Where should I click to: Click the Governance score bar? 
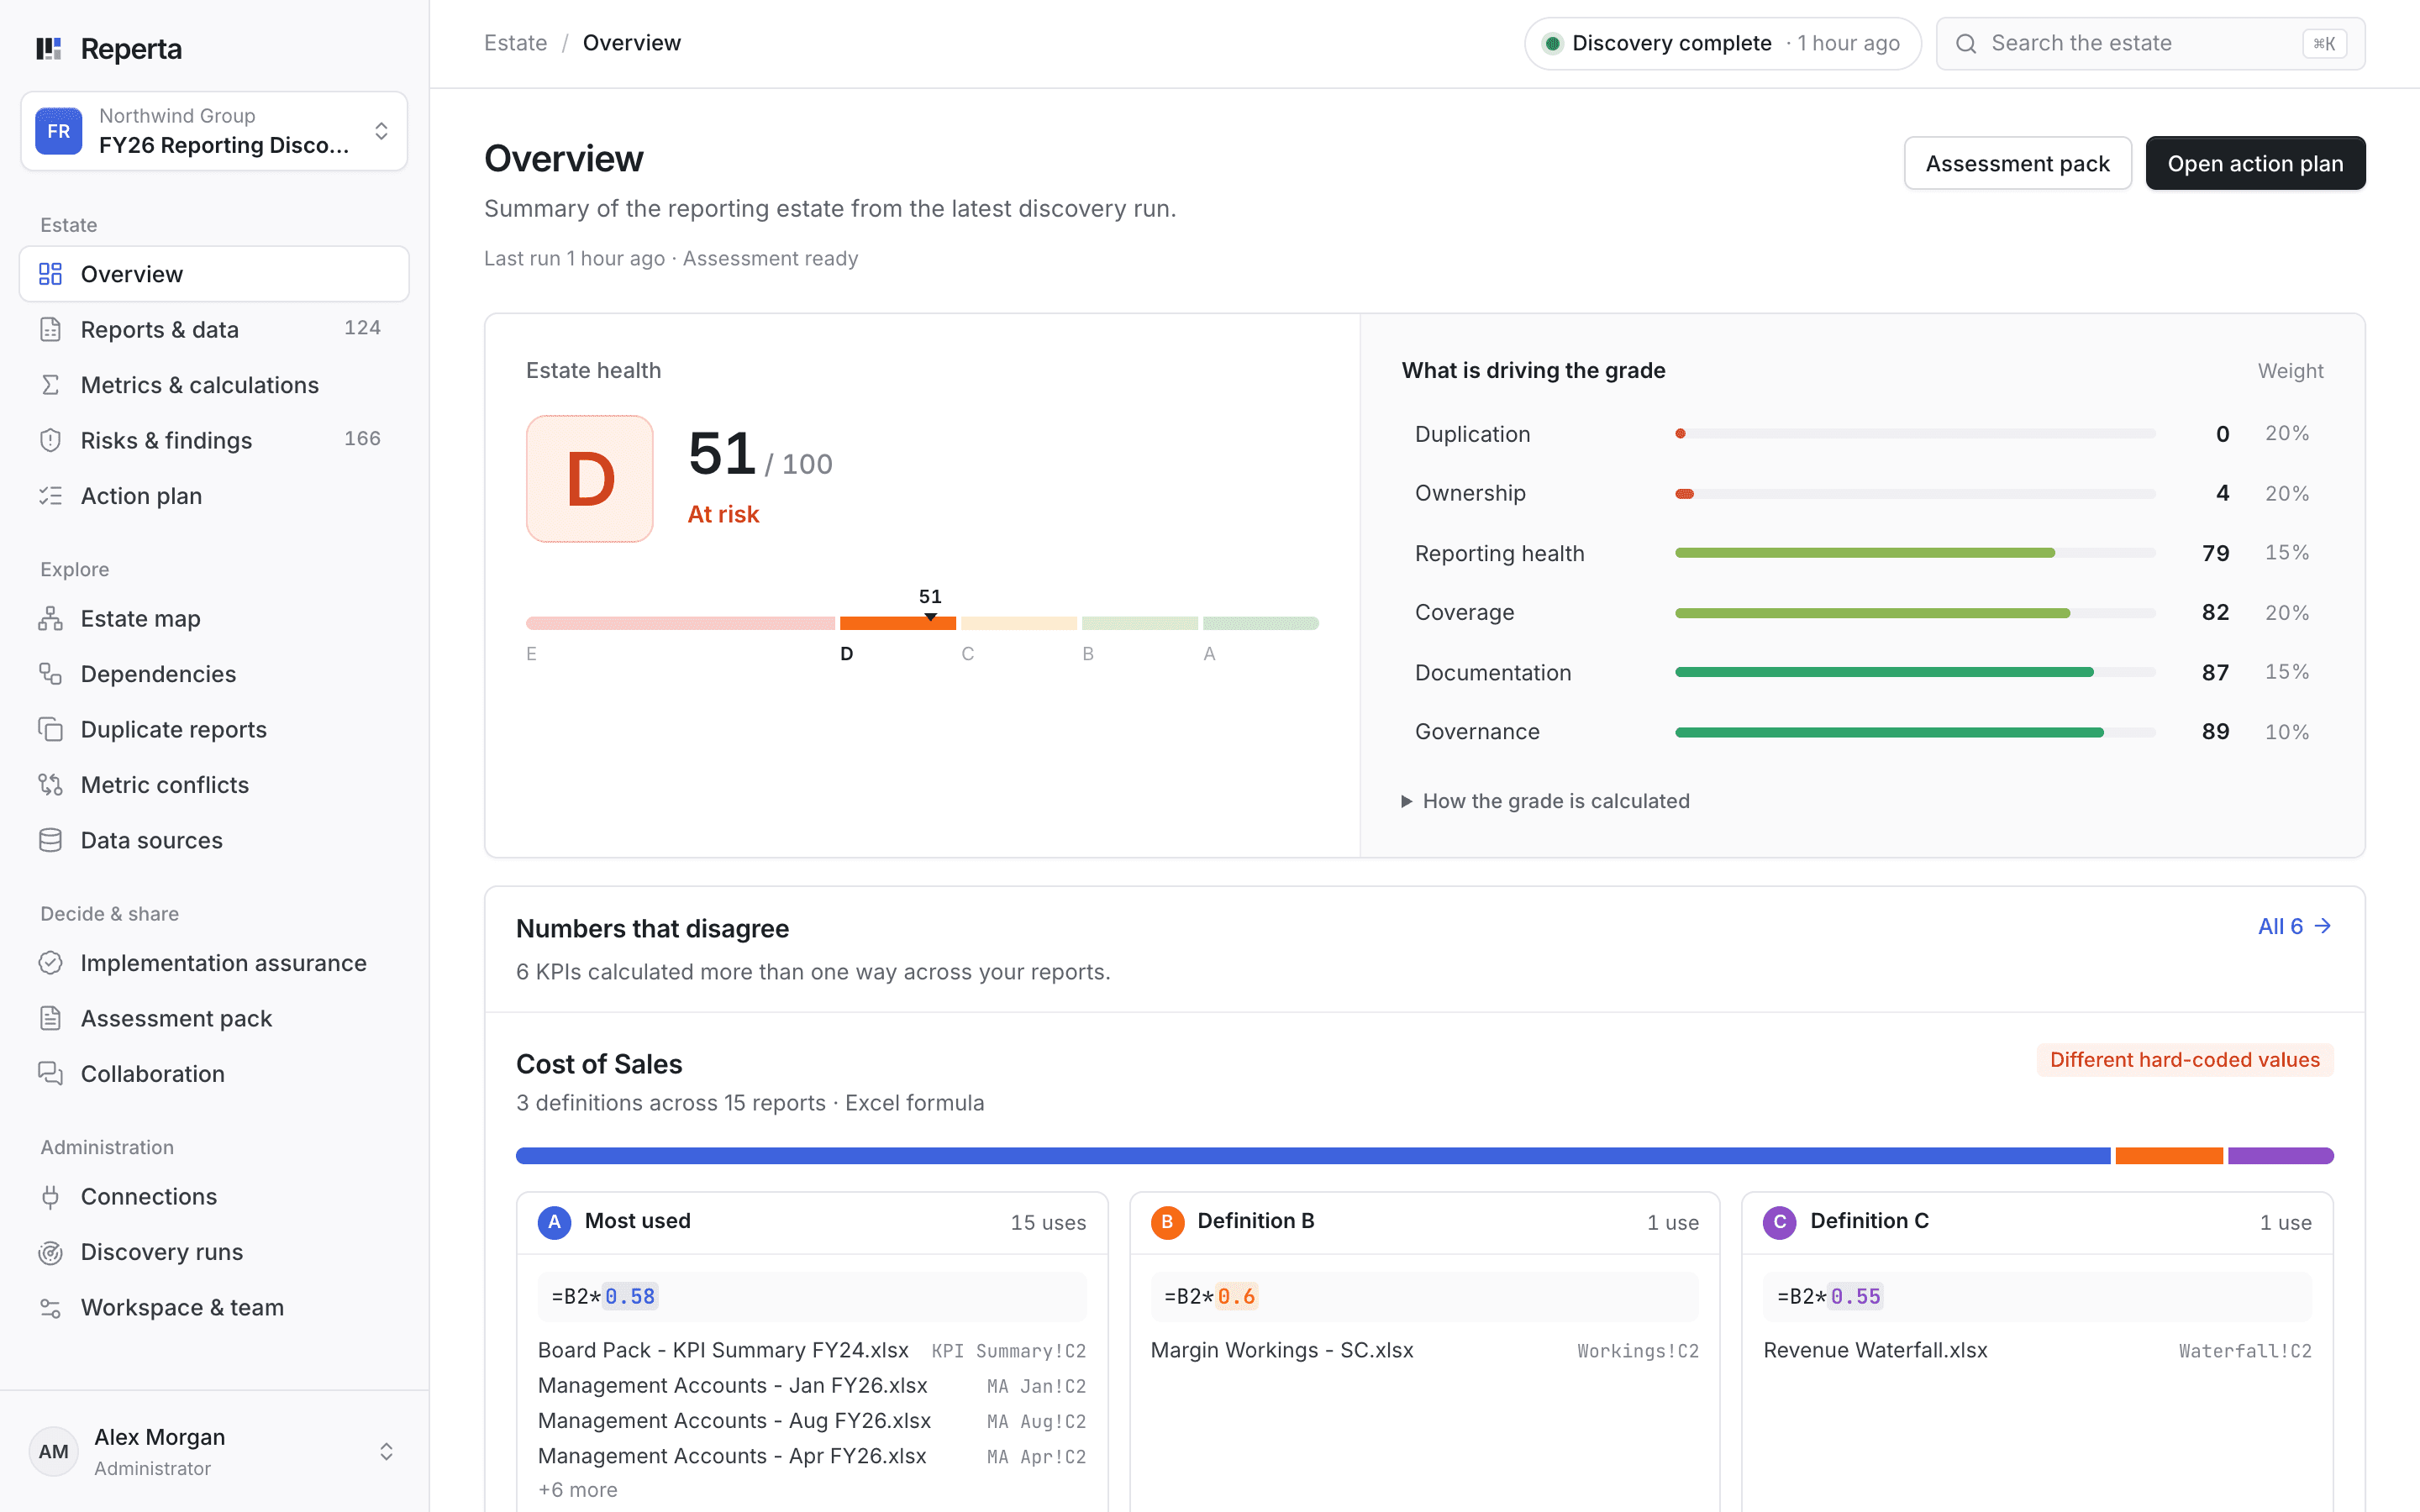click(x=1915, y=732)
